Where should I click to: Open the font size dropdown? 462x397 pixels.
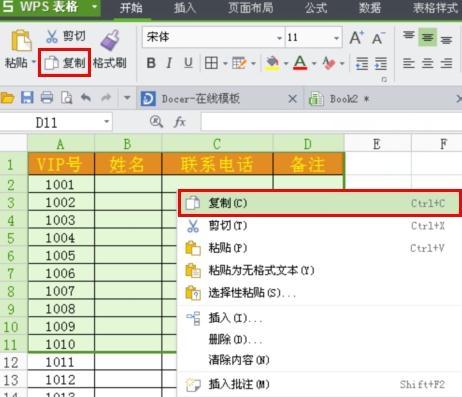[336, 38]
